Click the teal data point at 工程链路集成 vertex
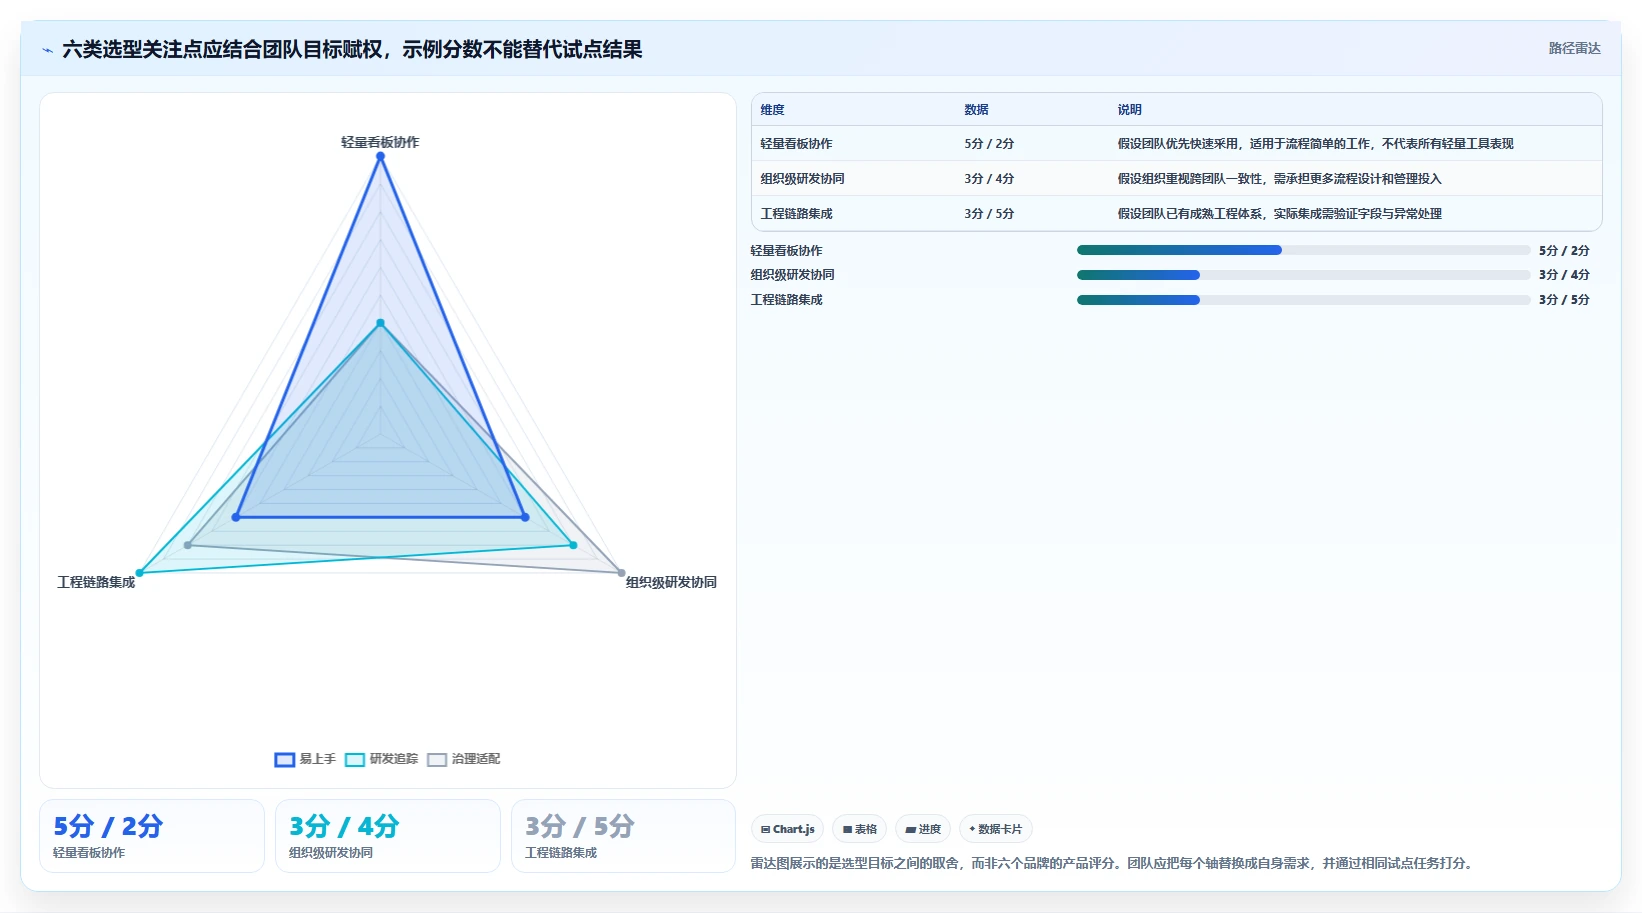This screenshot has width=1642, height=913. [x=140, y=573]
